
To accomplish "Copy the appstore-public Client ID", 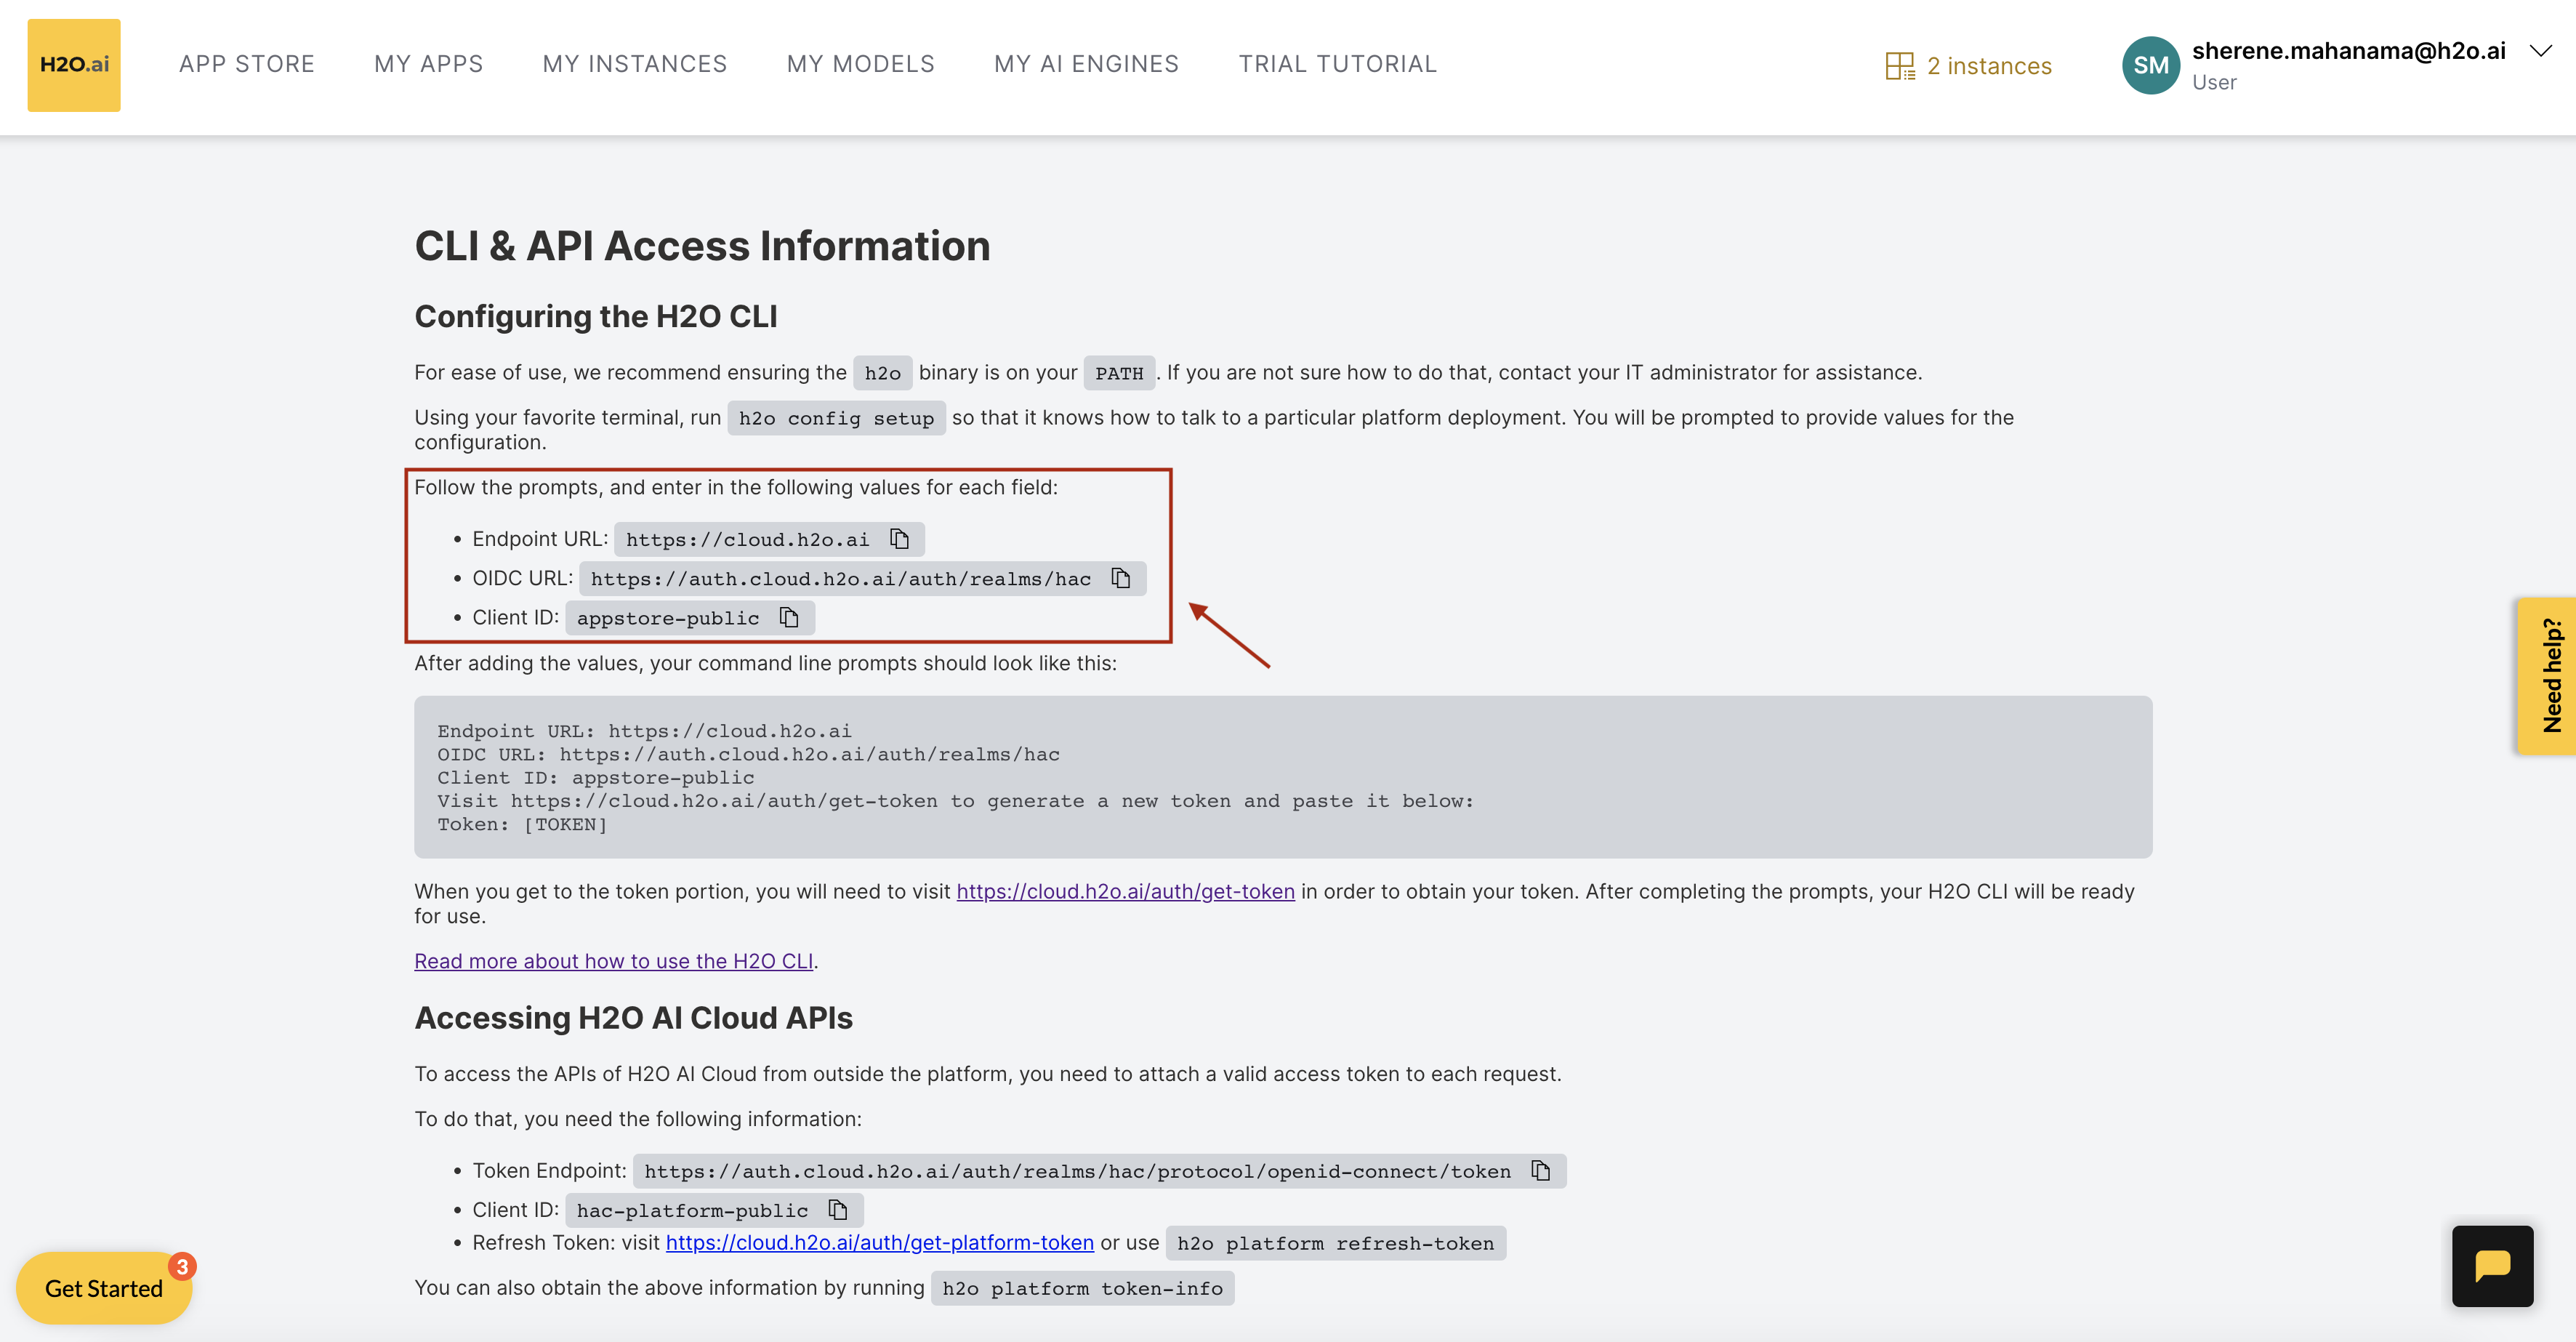I will click(789, 617).
